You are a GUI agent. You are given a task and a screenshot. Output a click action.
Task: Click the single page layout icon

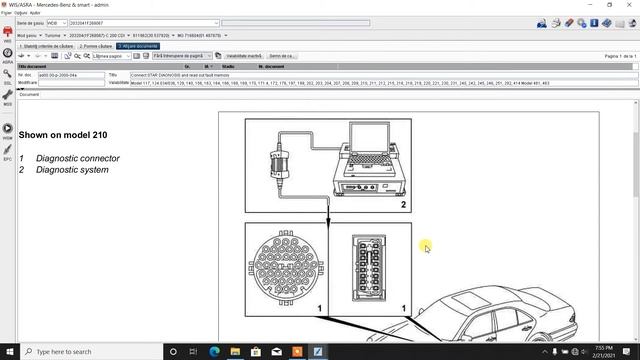pos(137,56)
